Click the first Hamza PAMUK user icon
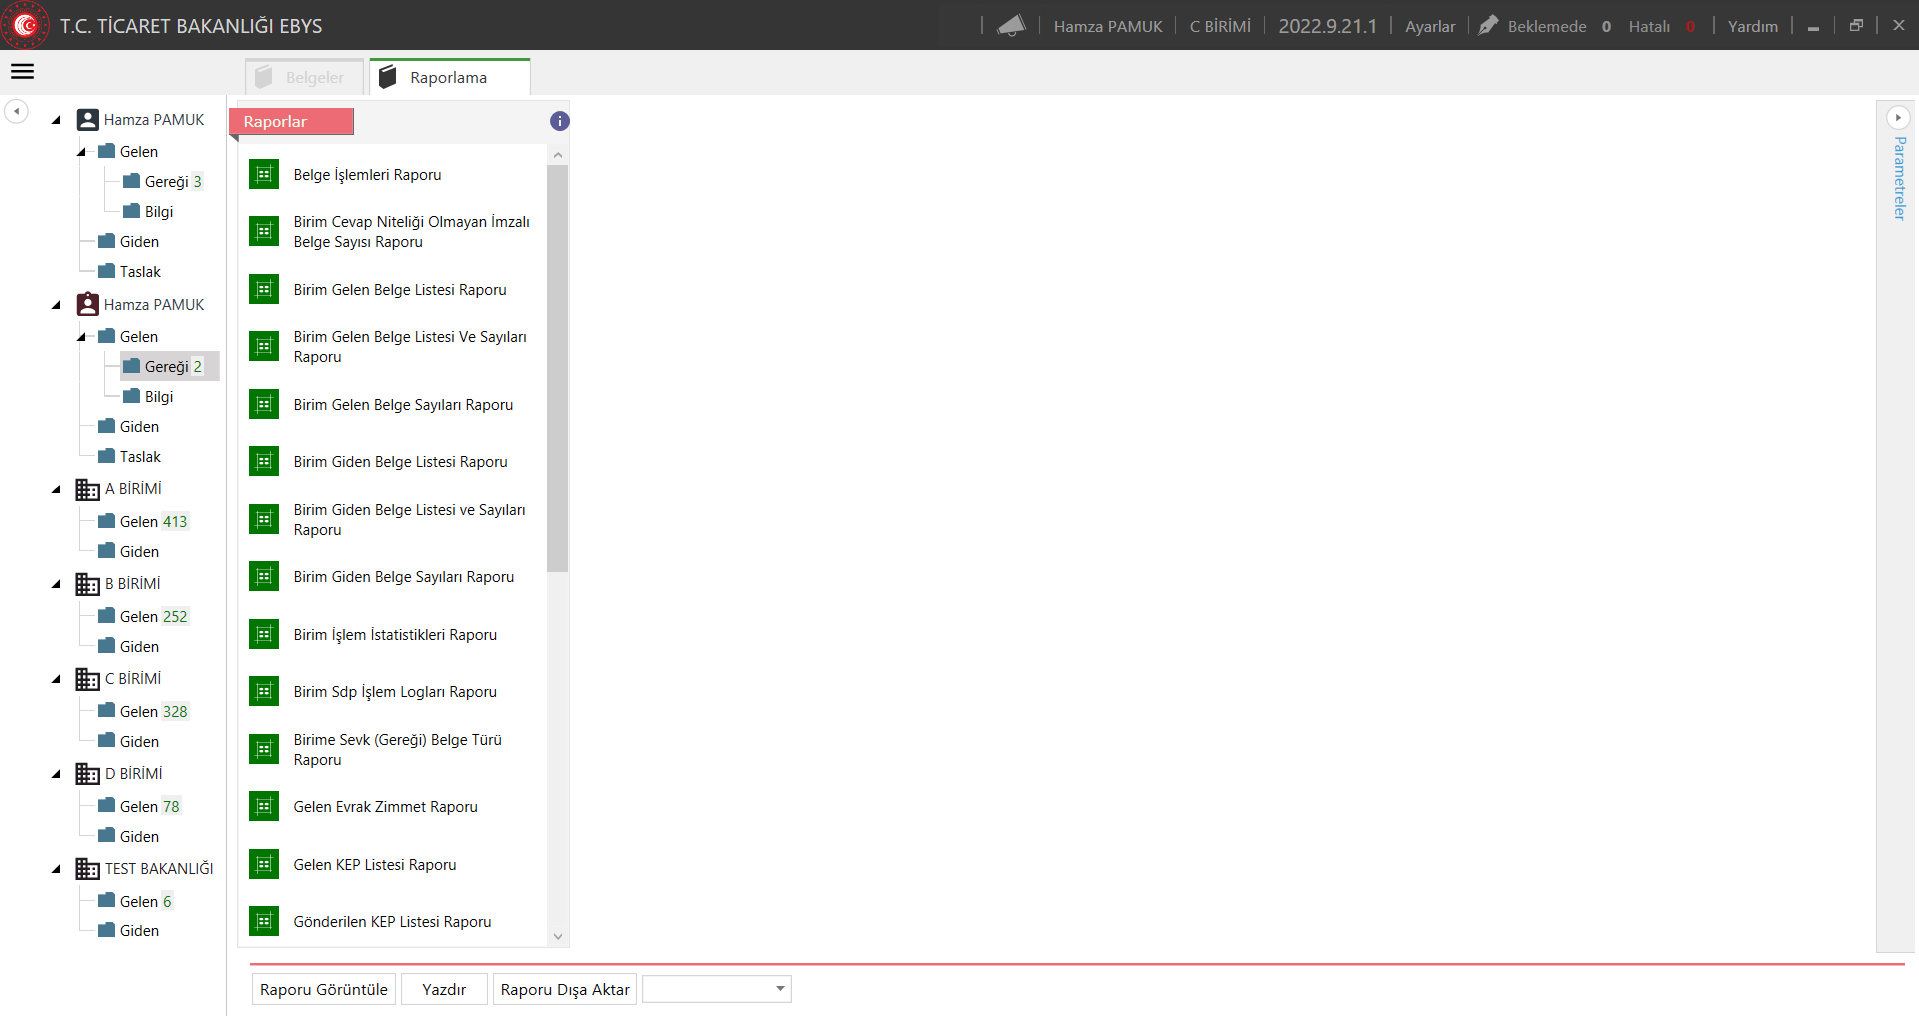Screen dimensions: 1919x1016 [x=88, y=120]
